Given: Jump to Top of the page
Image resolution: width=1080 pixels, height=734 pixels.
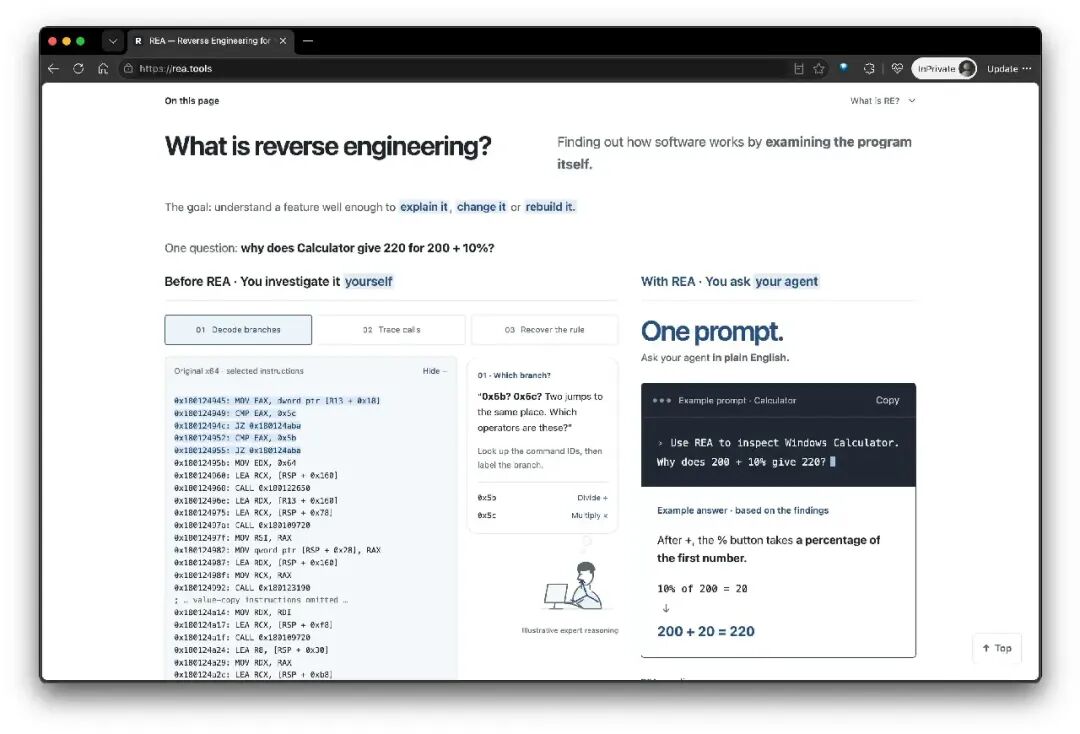Looking at the screenshot, I should (x=997, y=648).
